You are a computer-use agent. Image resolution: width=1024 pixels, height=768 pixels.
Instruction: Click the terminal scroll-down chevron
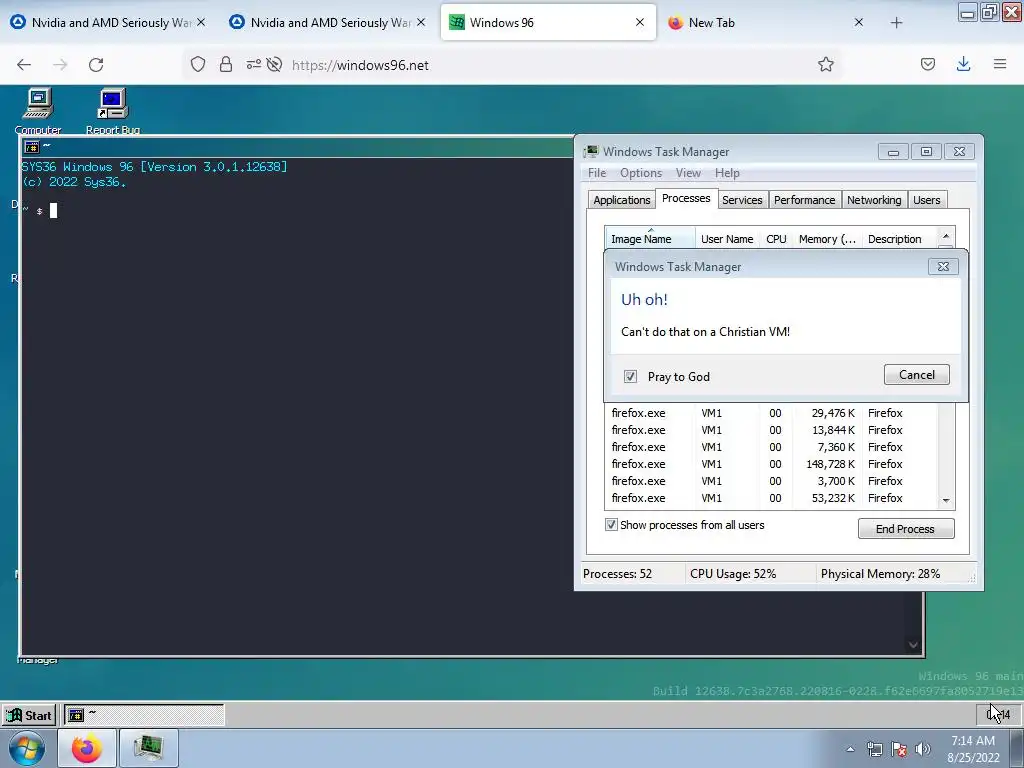pos(913,645)
